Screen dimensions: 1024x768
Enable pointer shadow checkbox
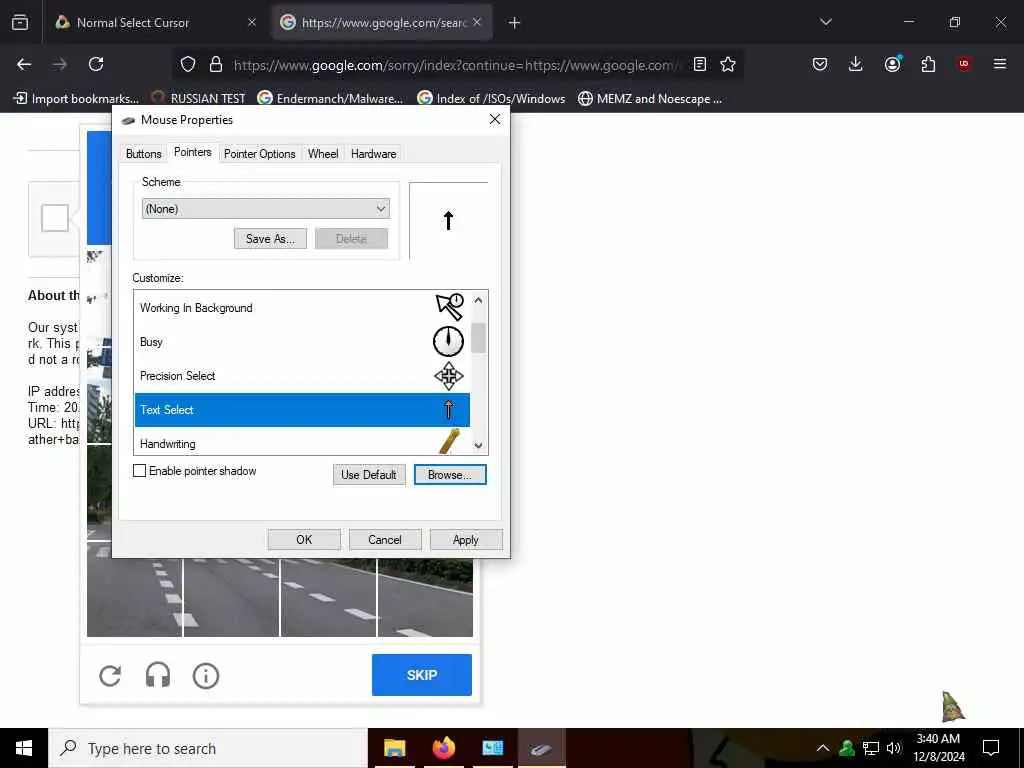[x=139, y=471]
